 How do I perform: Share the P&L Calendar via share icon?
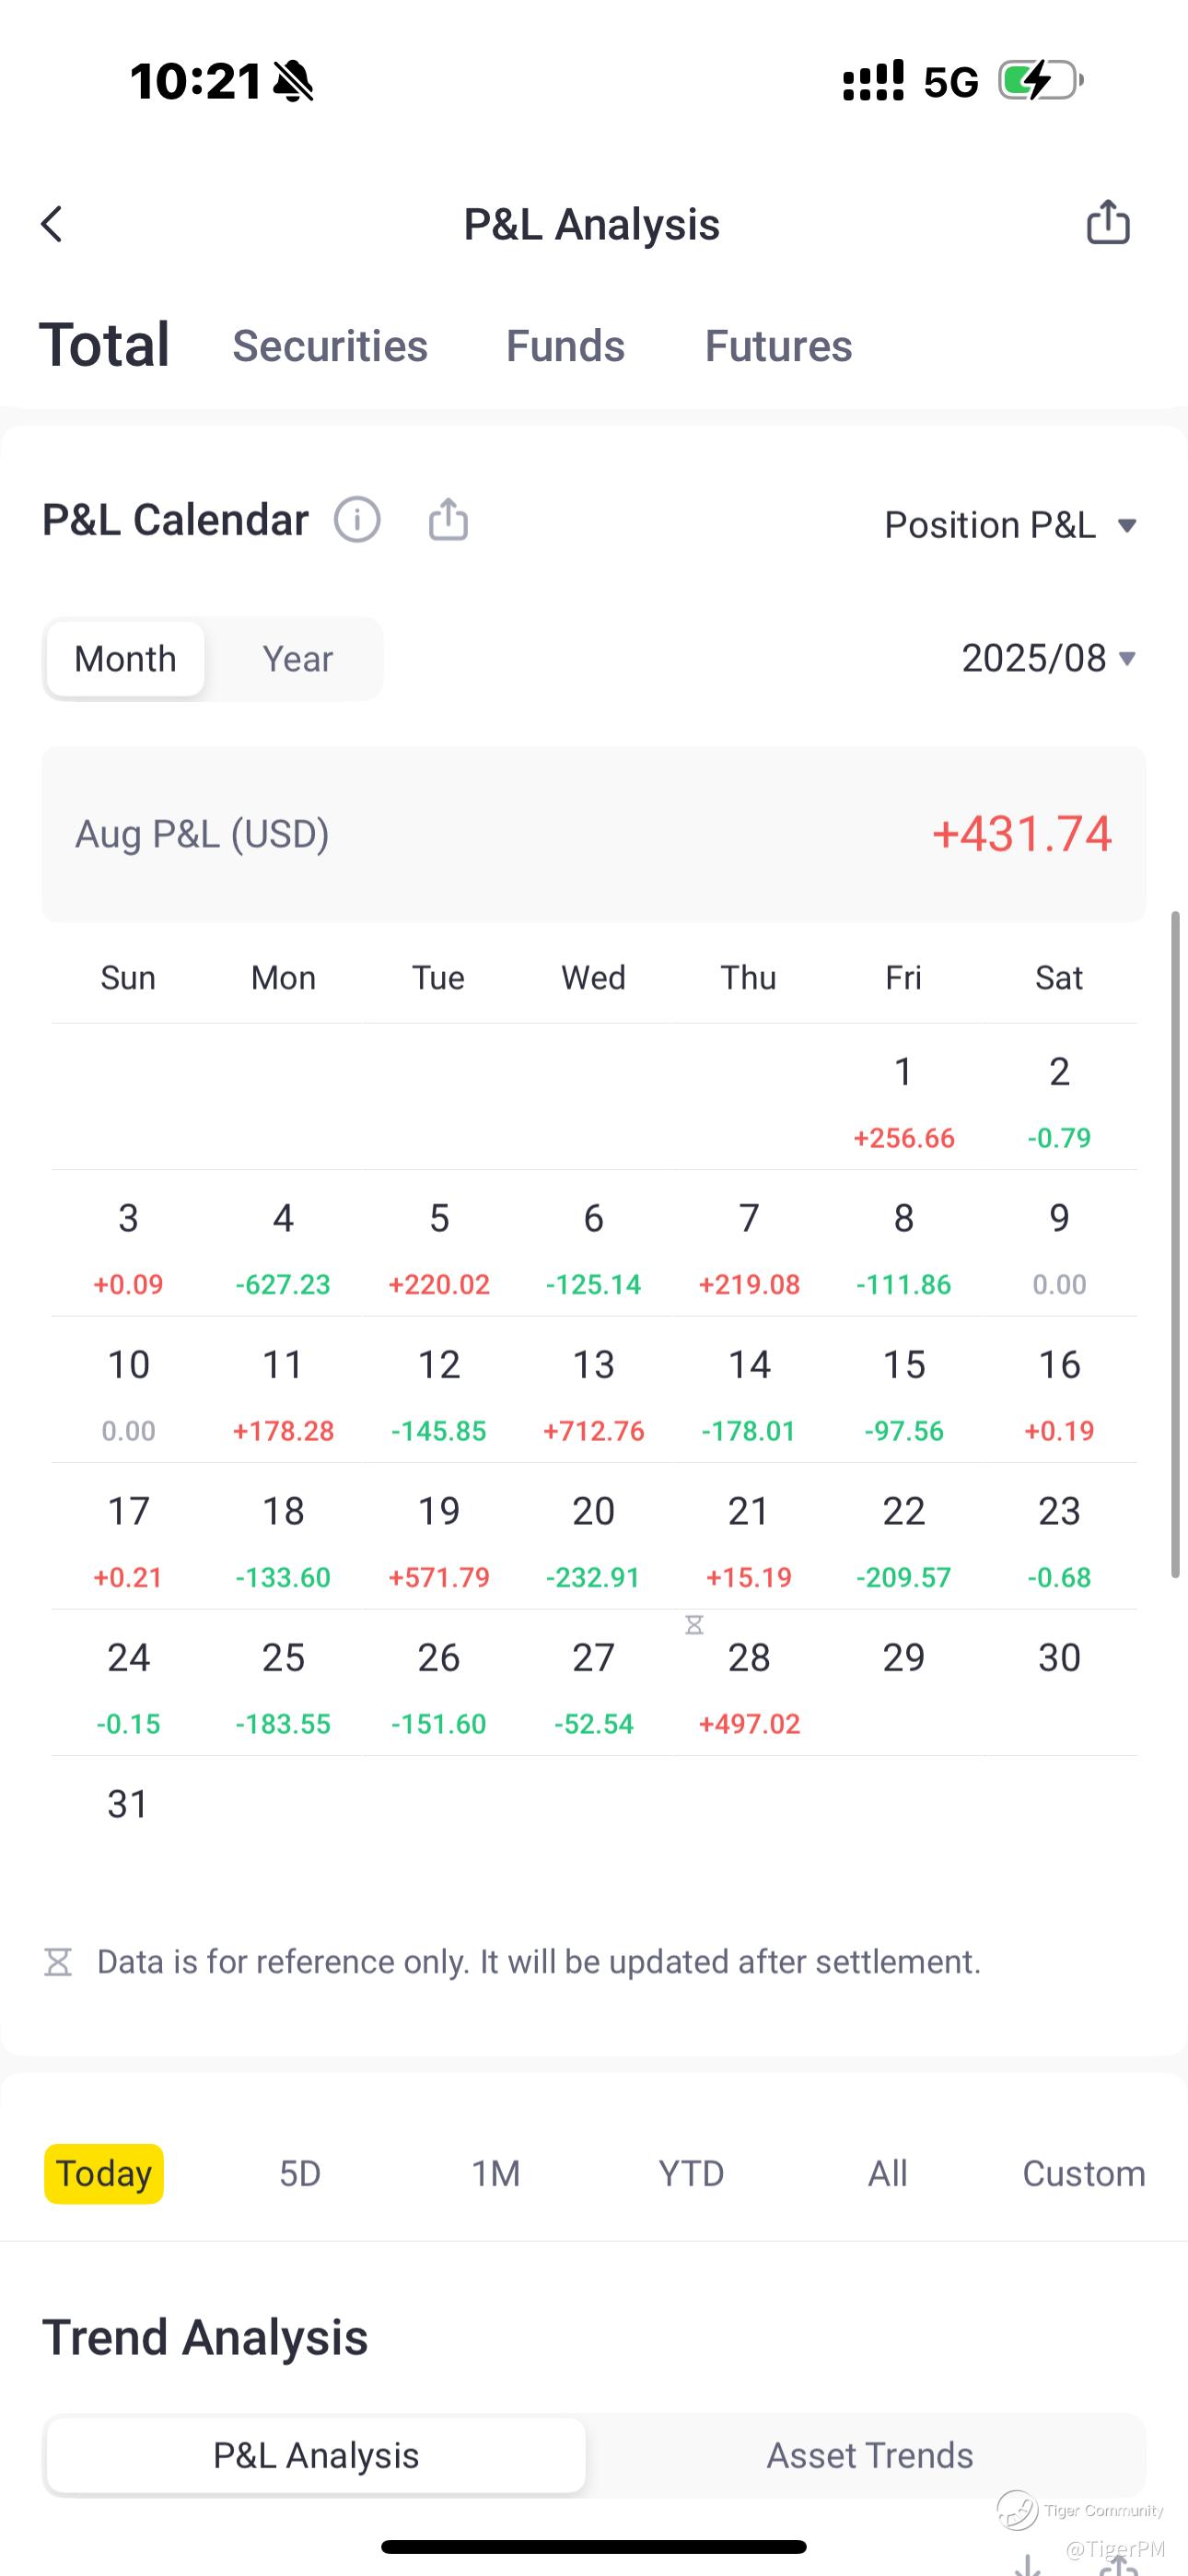coord(448,520)
